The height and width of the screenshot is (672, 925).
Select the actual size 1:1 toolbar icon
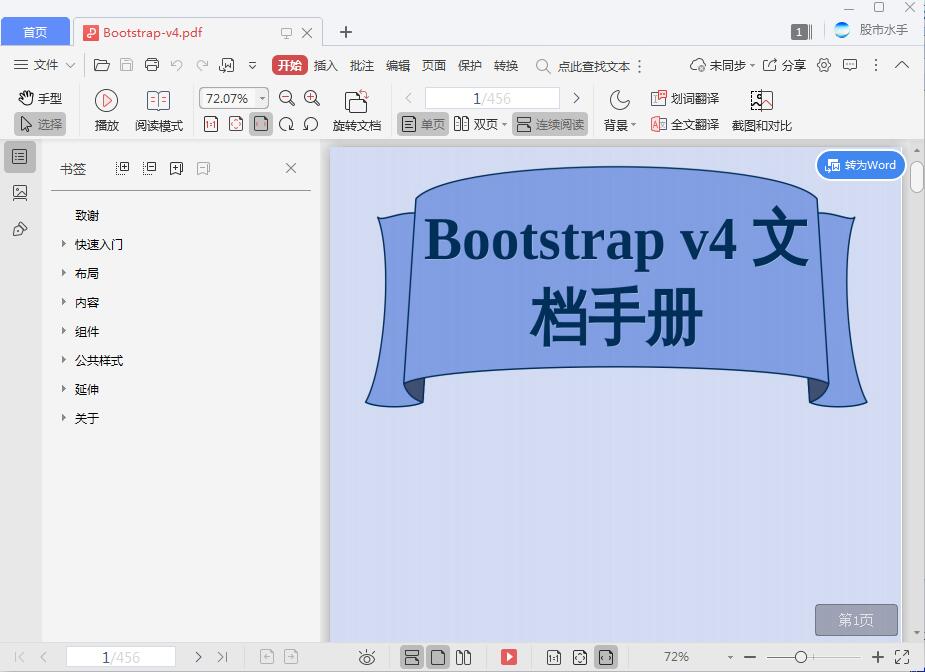[211, 124]
